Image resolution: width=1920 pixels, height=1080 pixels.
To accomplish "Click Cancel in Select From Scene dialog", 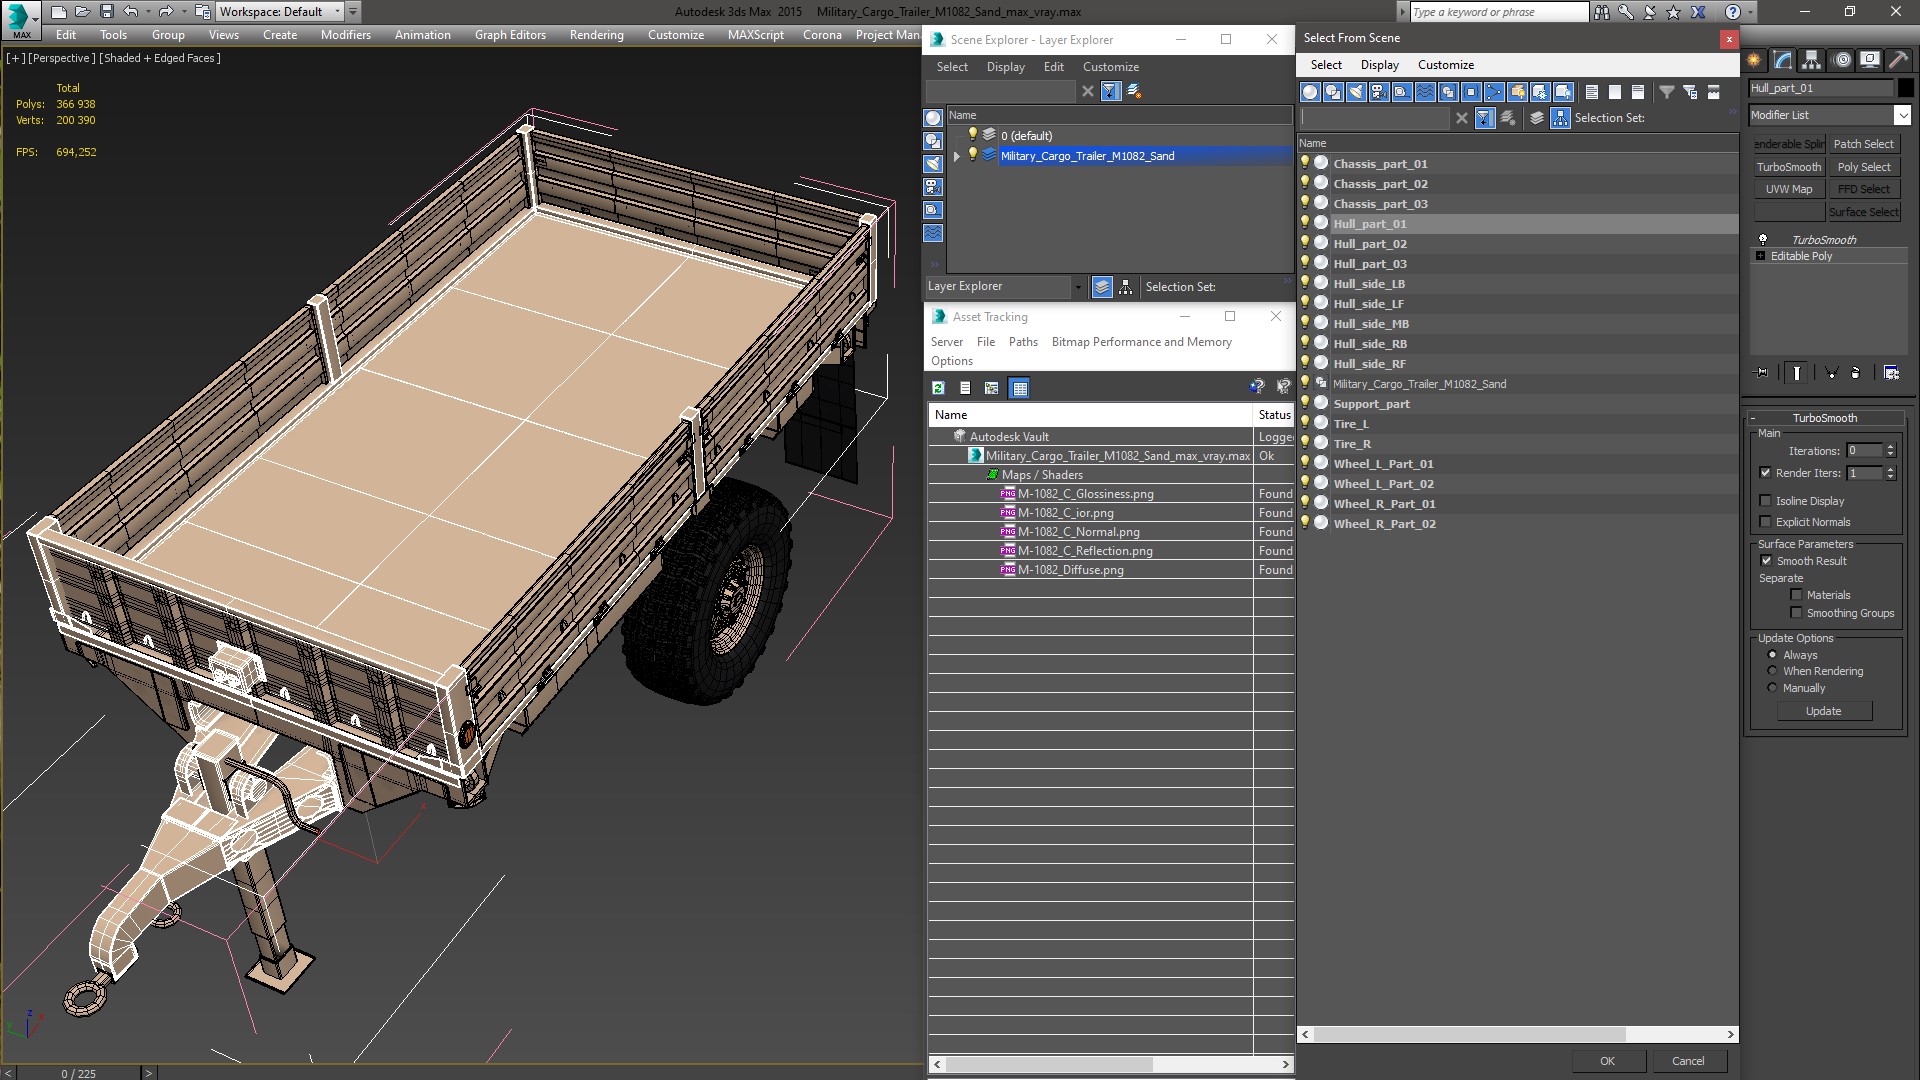I will click(x=1688, y=1061).
